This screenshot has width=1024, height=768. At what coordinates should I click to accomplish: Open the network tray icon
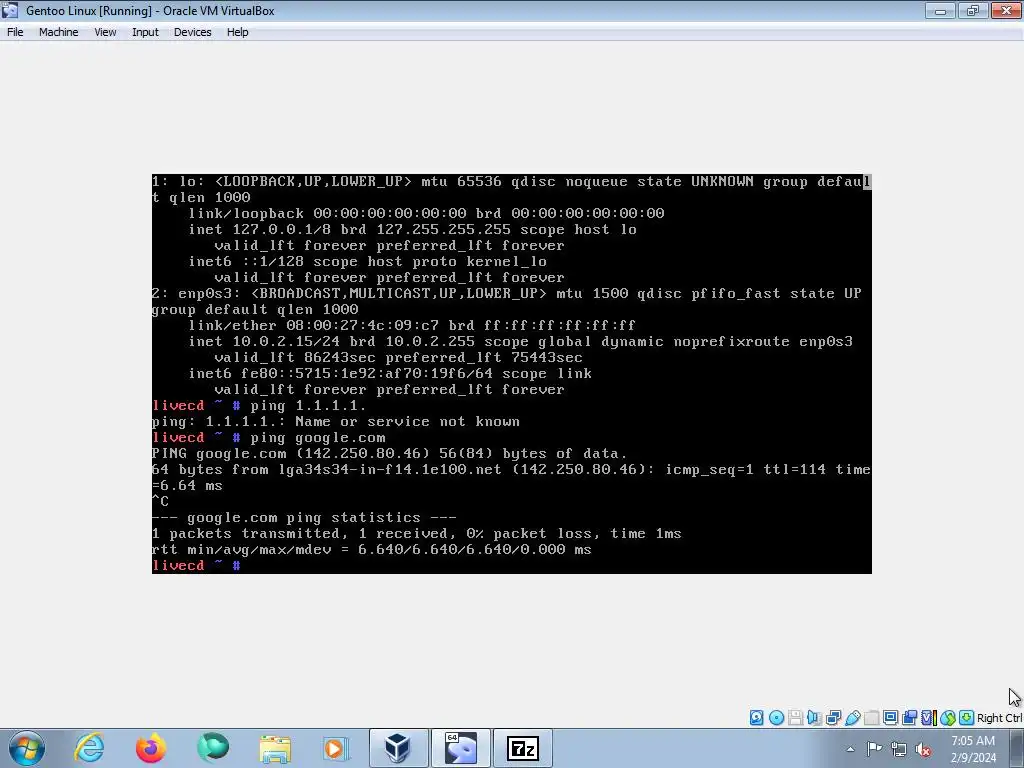coord(899,749)
